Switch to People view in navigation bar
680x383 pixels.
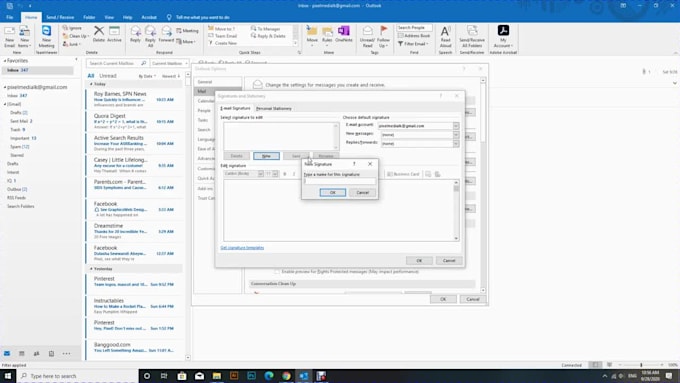36,354
